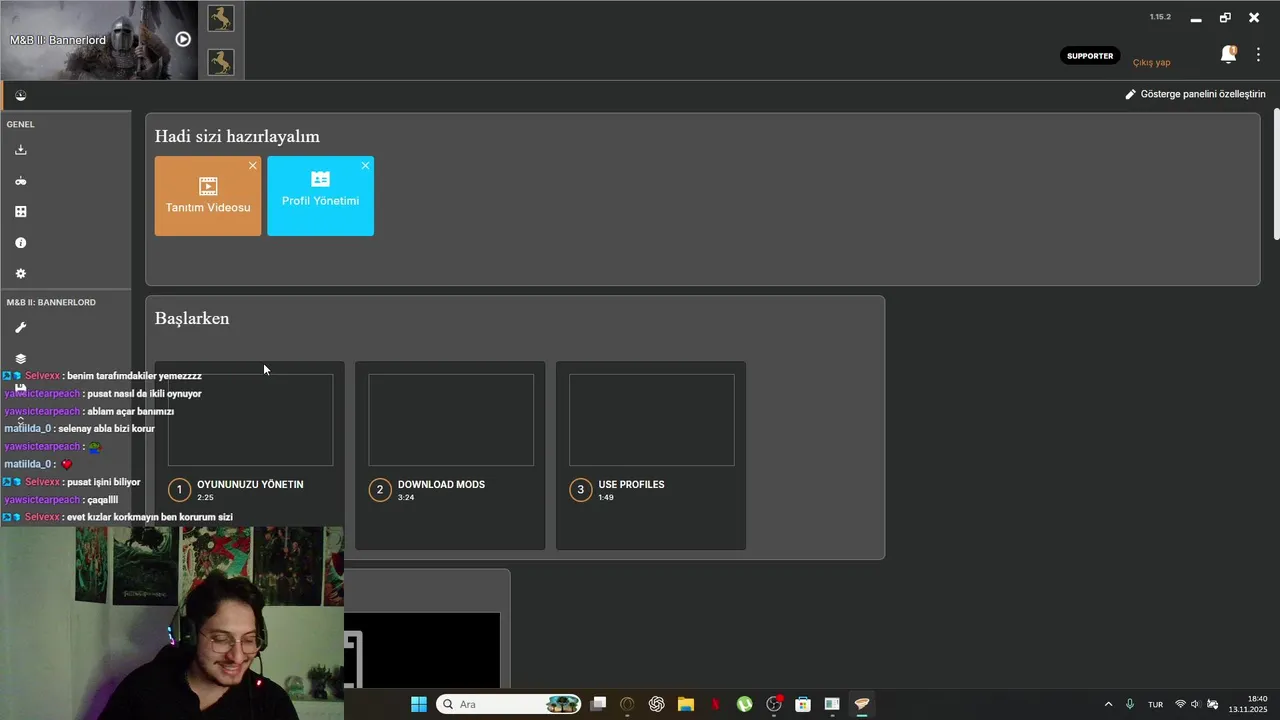Expand hidden system tray icons chevron
The width and height of the screenshot is (1280, 720).
point(1108,704)
